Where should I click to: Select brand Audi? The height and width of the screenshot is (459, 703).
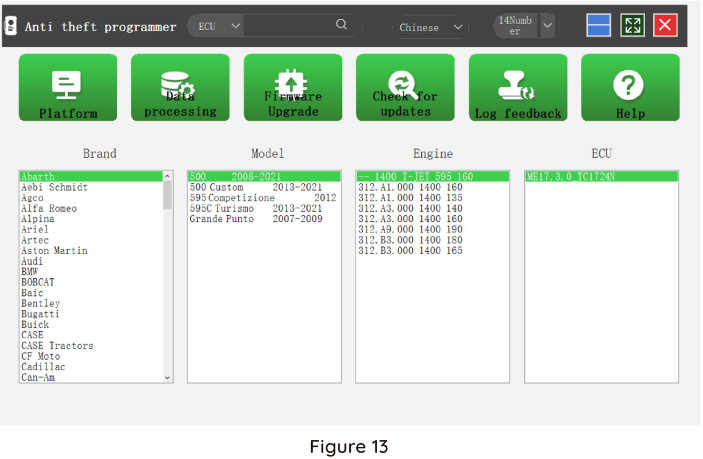pos(91,261)
